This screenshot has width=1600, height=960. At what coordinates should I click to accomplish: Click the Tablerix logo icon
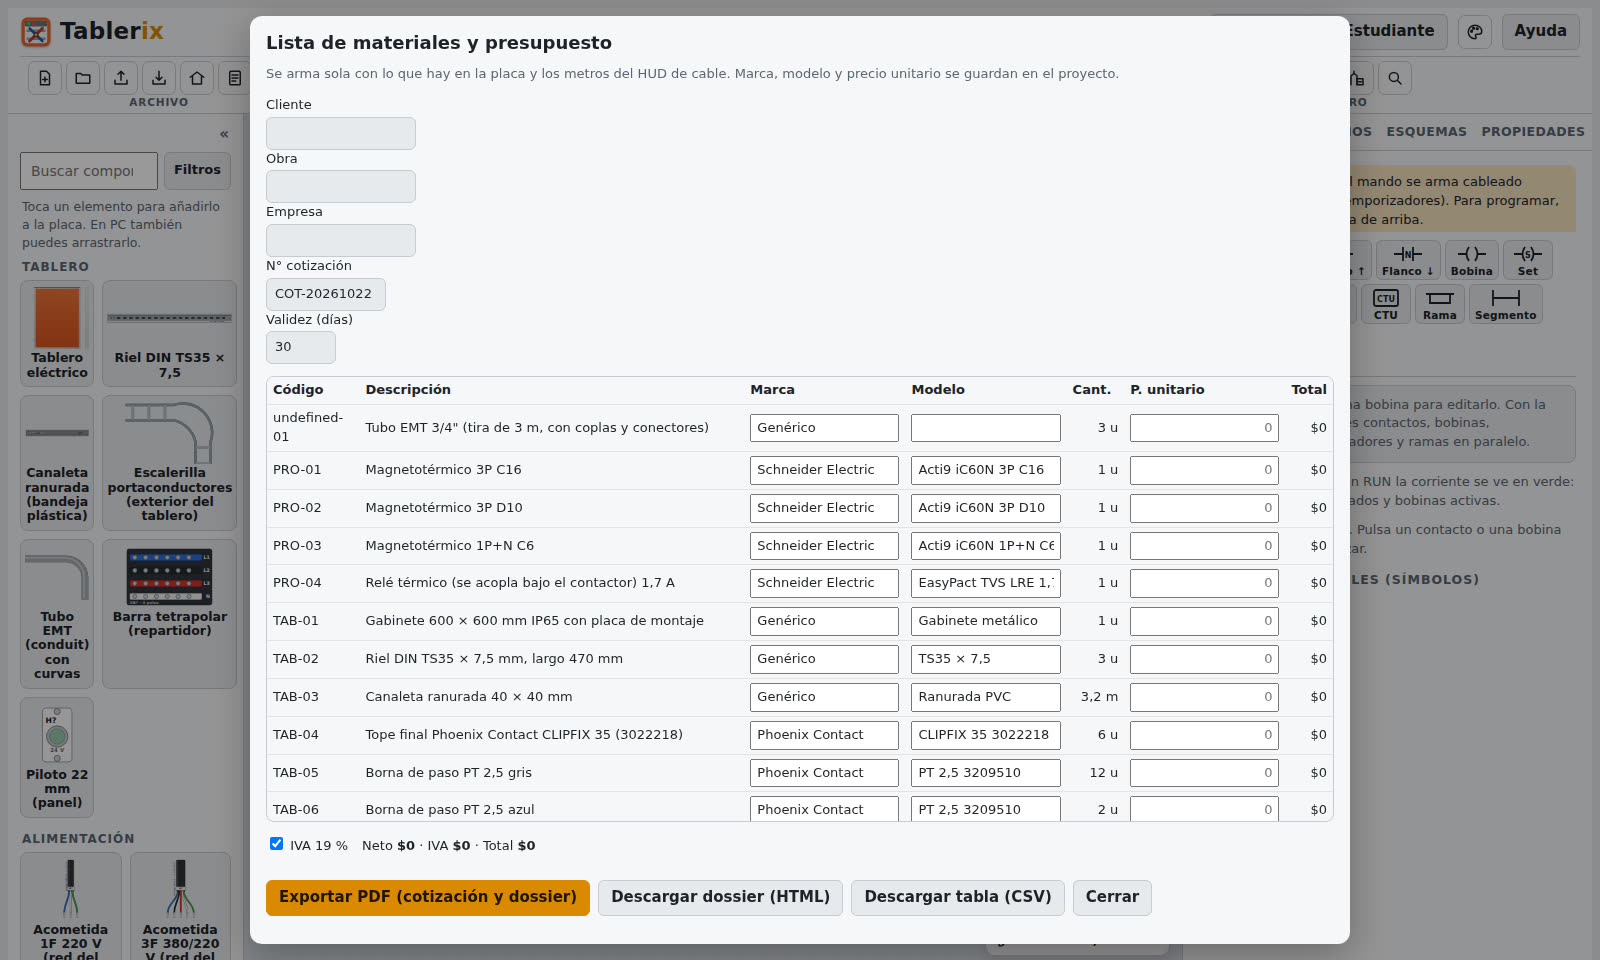tap(36, 32)
